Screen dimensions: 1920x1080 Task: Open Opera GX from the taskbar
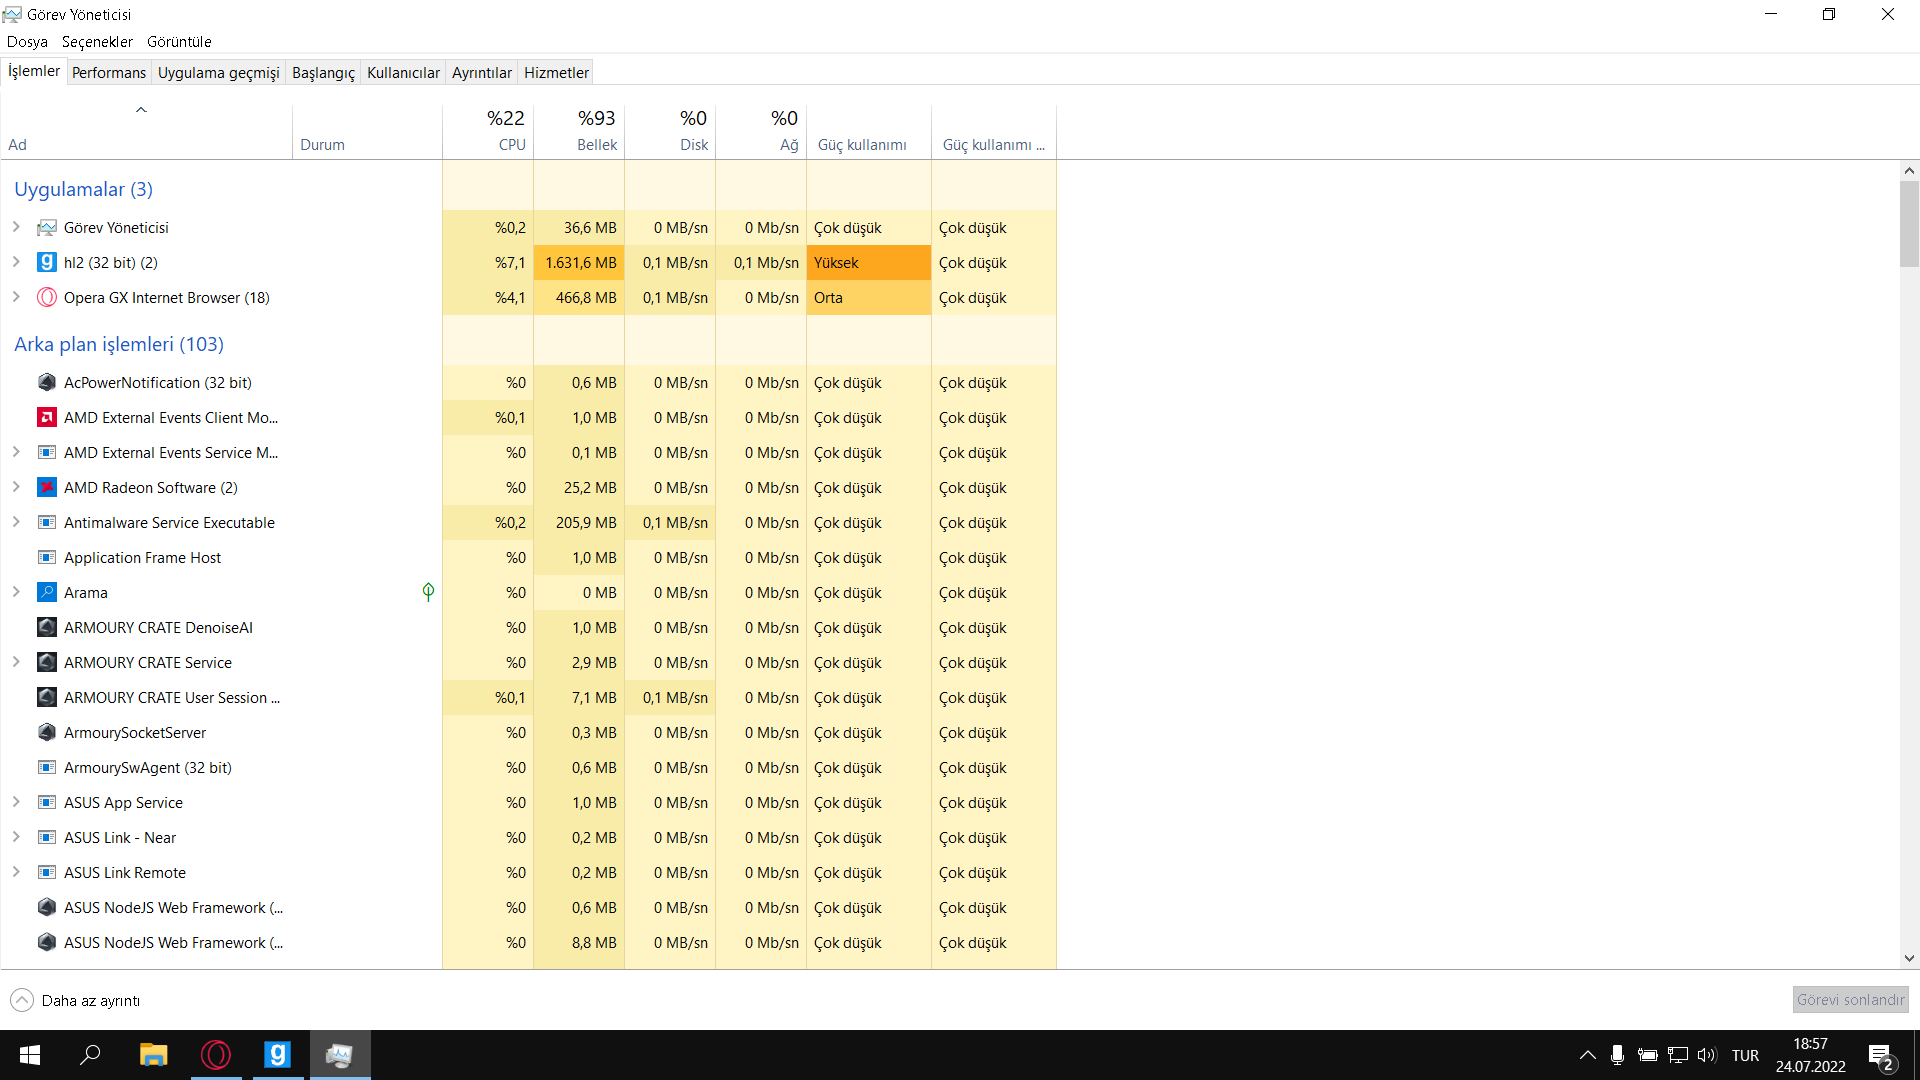point(216,1055)
